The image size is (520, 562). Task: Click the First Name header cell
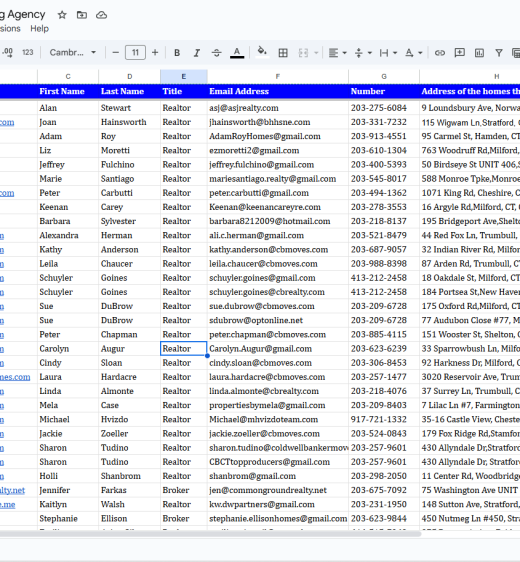[68, 91]
